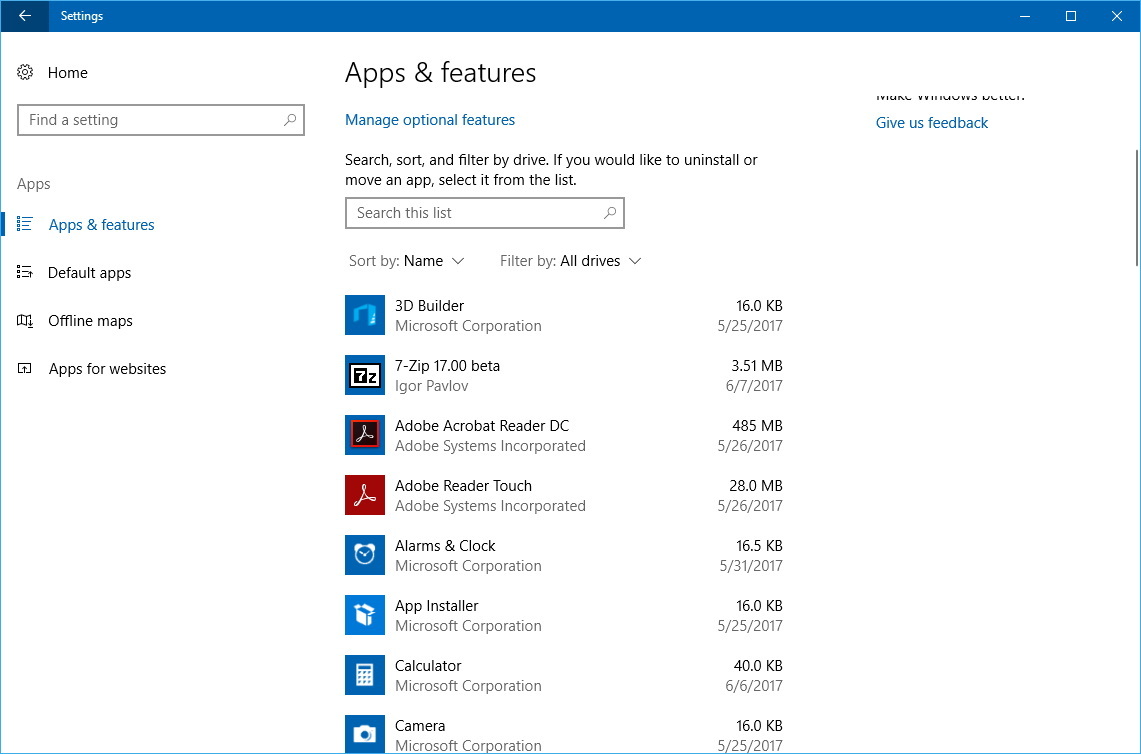The image size is (1141, 754).
Task: Select Offline maps in the sidebar
Action: [x=90, y=320]
